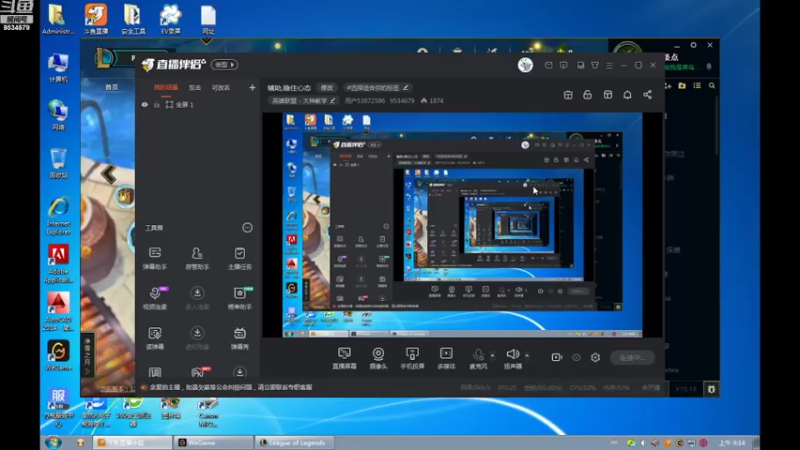Click 修改 to edit stream title

[327, 88]
